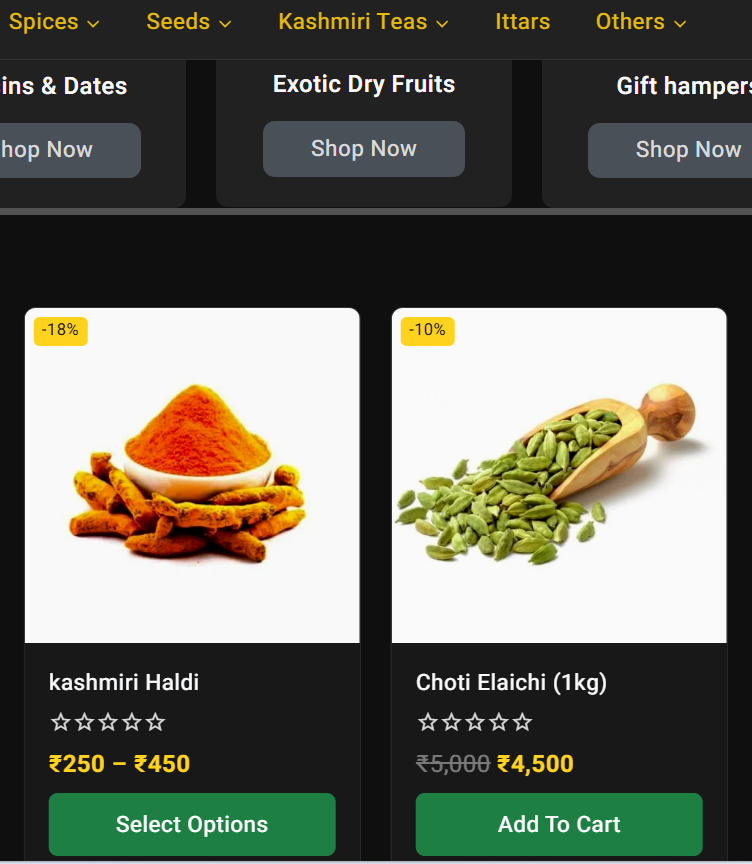
Task: Open the kashmiri Haldi product title
Action: click(124, 682)
